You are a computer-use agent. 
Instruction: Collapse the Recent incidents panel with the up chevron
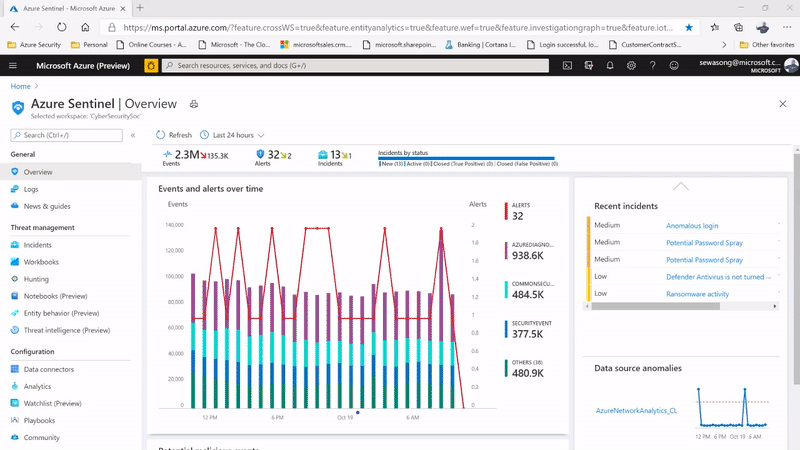click(681, 187)
